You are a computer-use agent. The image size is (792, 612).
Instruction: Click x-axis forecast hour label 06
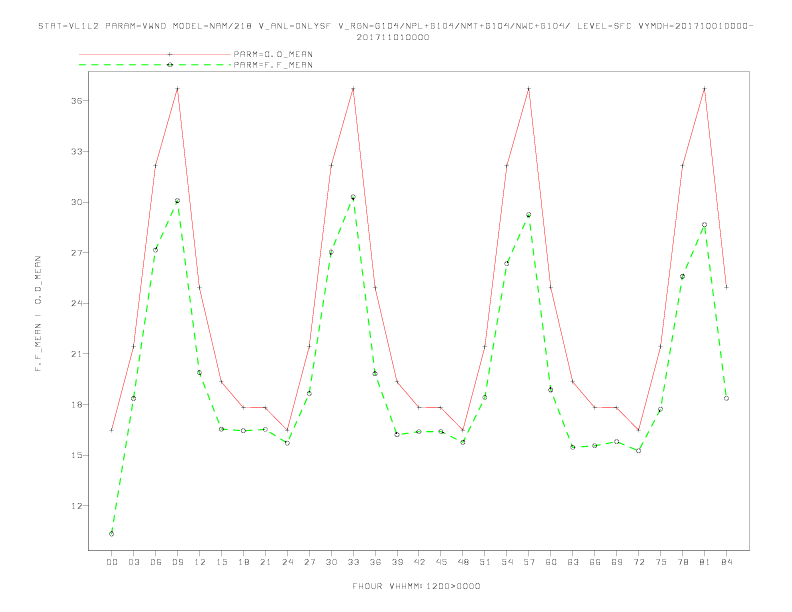[x=156, y=562]
